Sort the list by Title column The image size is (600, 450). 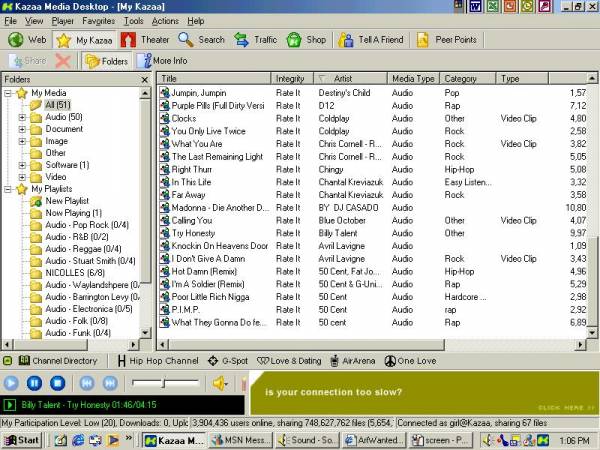[x=214, y=78]
